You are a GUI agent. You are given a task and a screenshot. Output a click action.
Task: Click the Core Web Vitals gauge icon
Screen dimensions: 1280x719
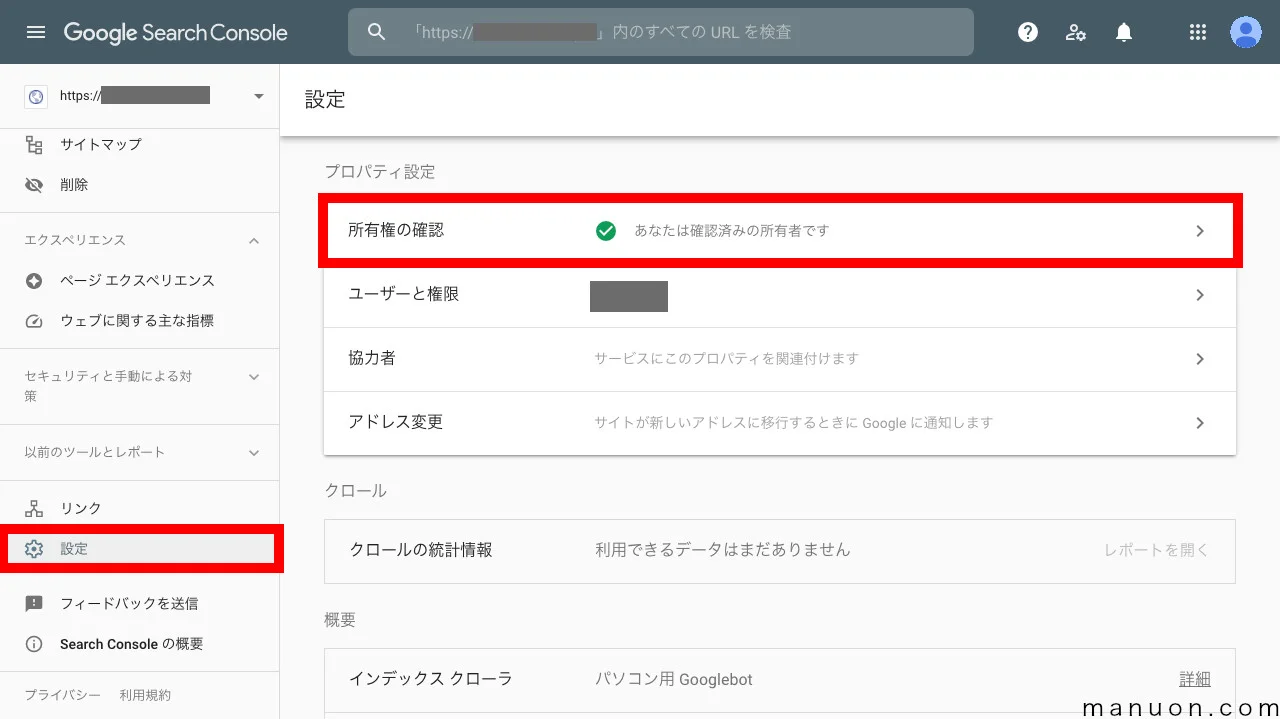point(34,321)
